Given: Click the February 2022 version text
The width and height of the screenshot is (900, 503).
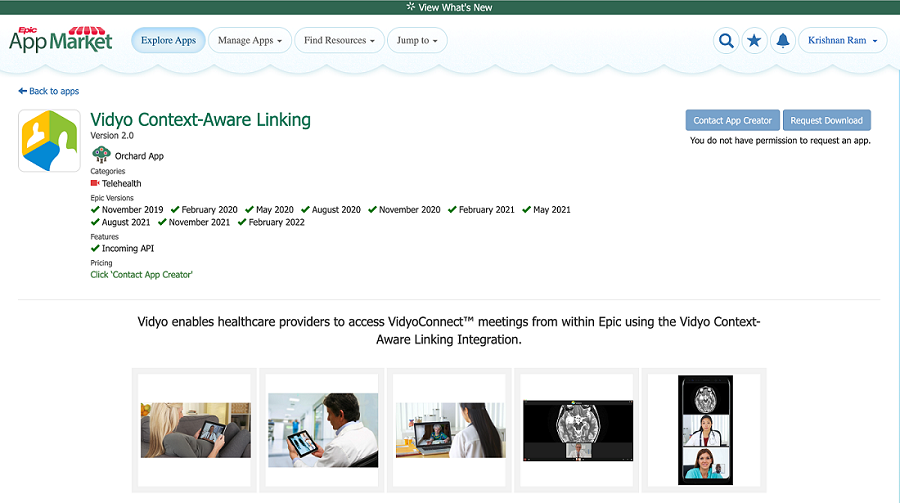Looking at the screenshot, I should point(277,222).
